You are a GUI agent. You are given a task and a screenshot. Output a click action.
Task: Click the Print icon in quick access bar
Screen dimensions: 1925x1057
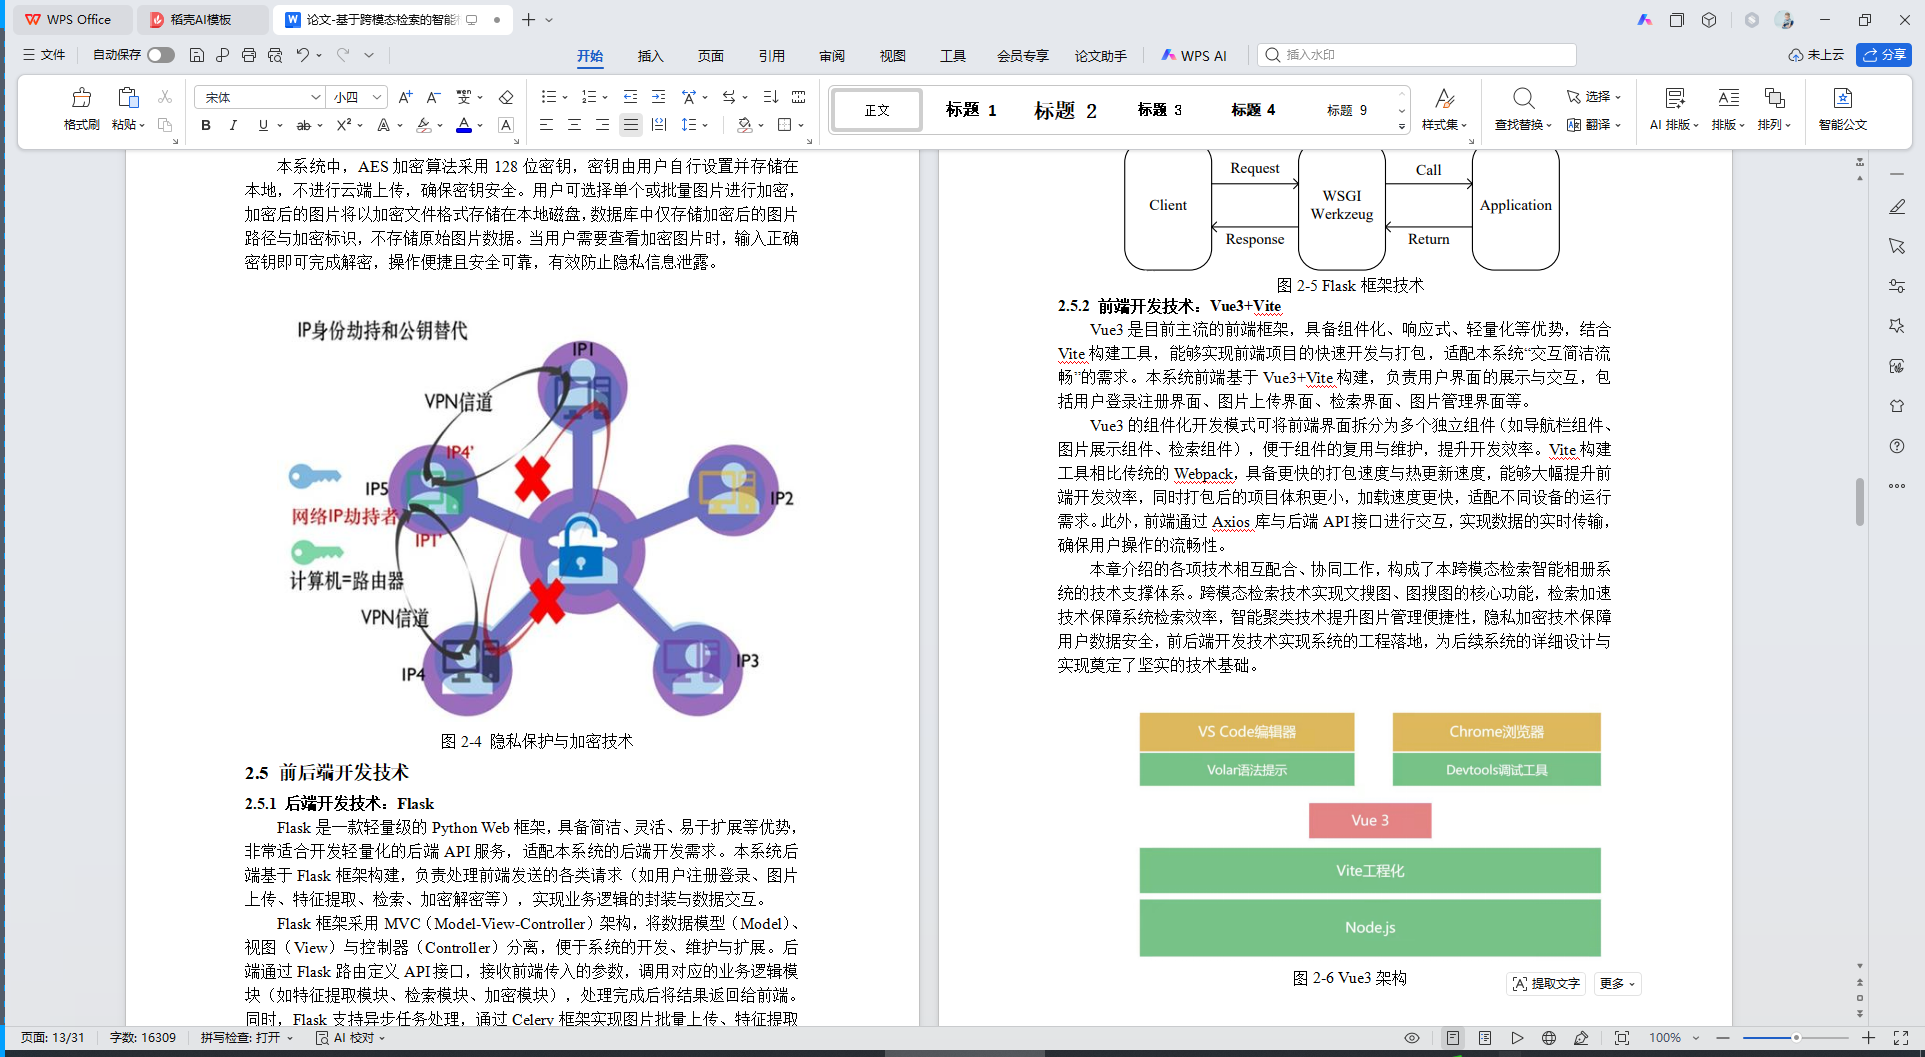click(249, 55)
